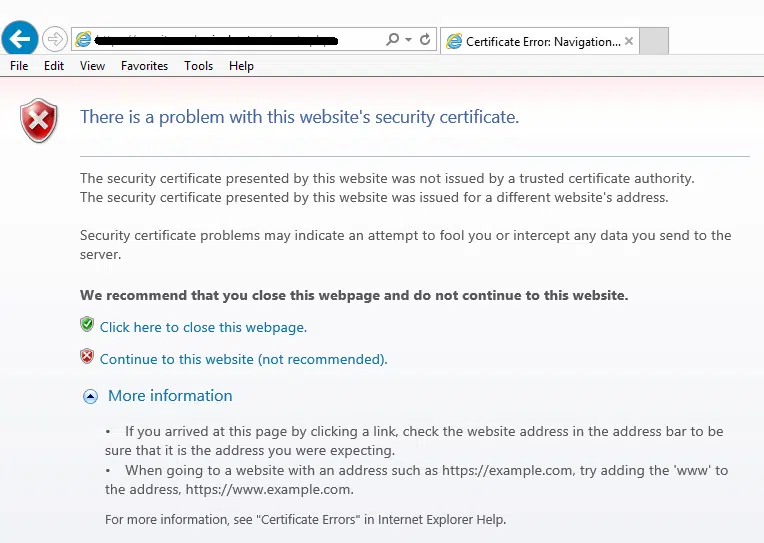Click the Refresh page icon
The height and width of the screenshot is (543, 764).
point(425,40)
